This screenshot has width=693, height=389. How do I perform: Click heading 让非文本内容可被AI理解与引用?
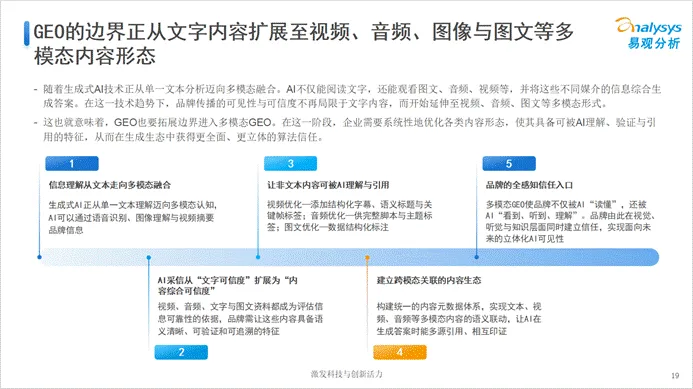point(328,185)
